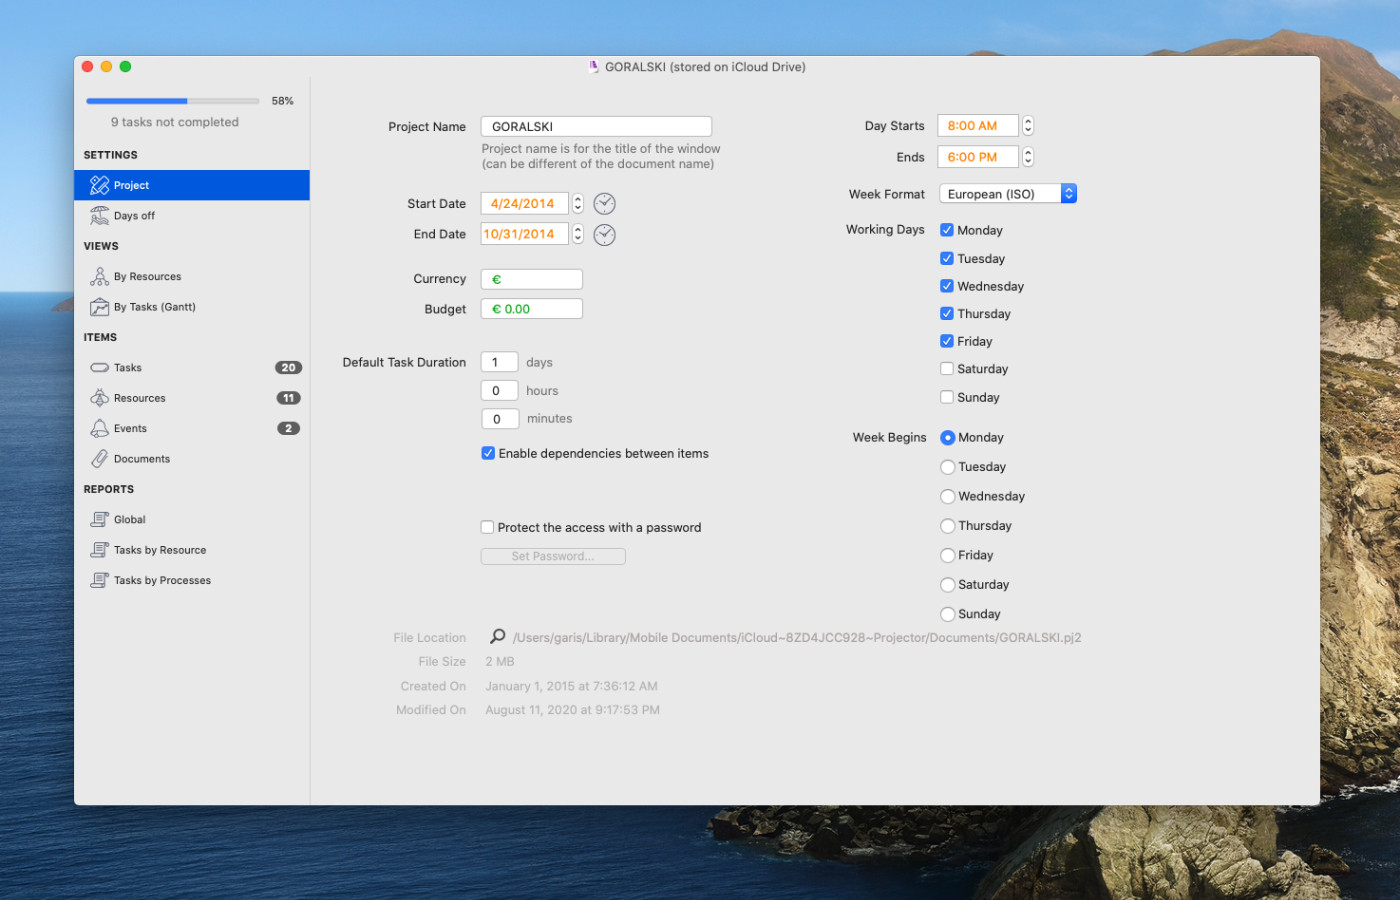This screenshot has width=1400, height=900.
Task: Open the Documents paperclip icon
Action: [x=100, y=459]
